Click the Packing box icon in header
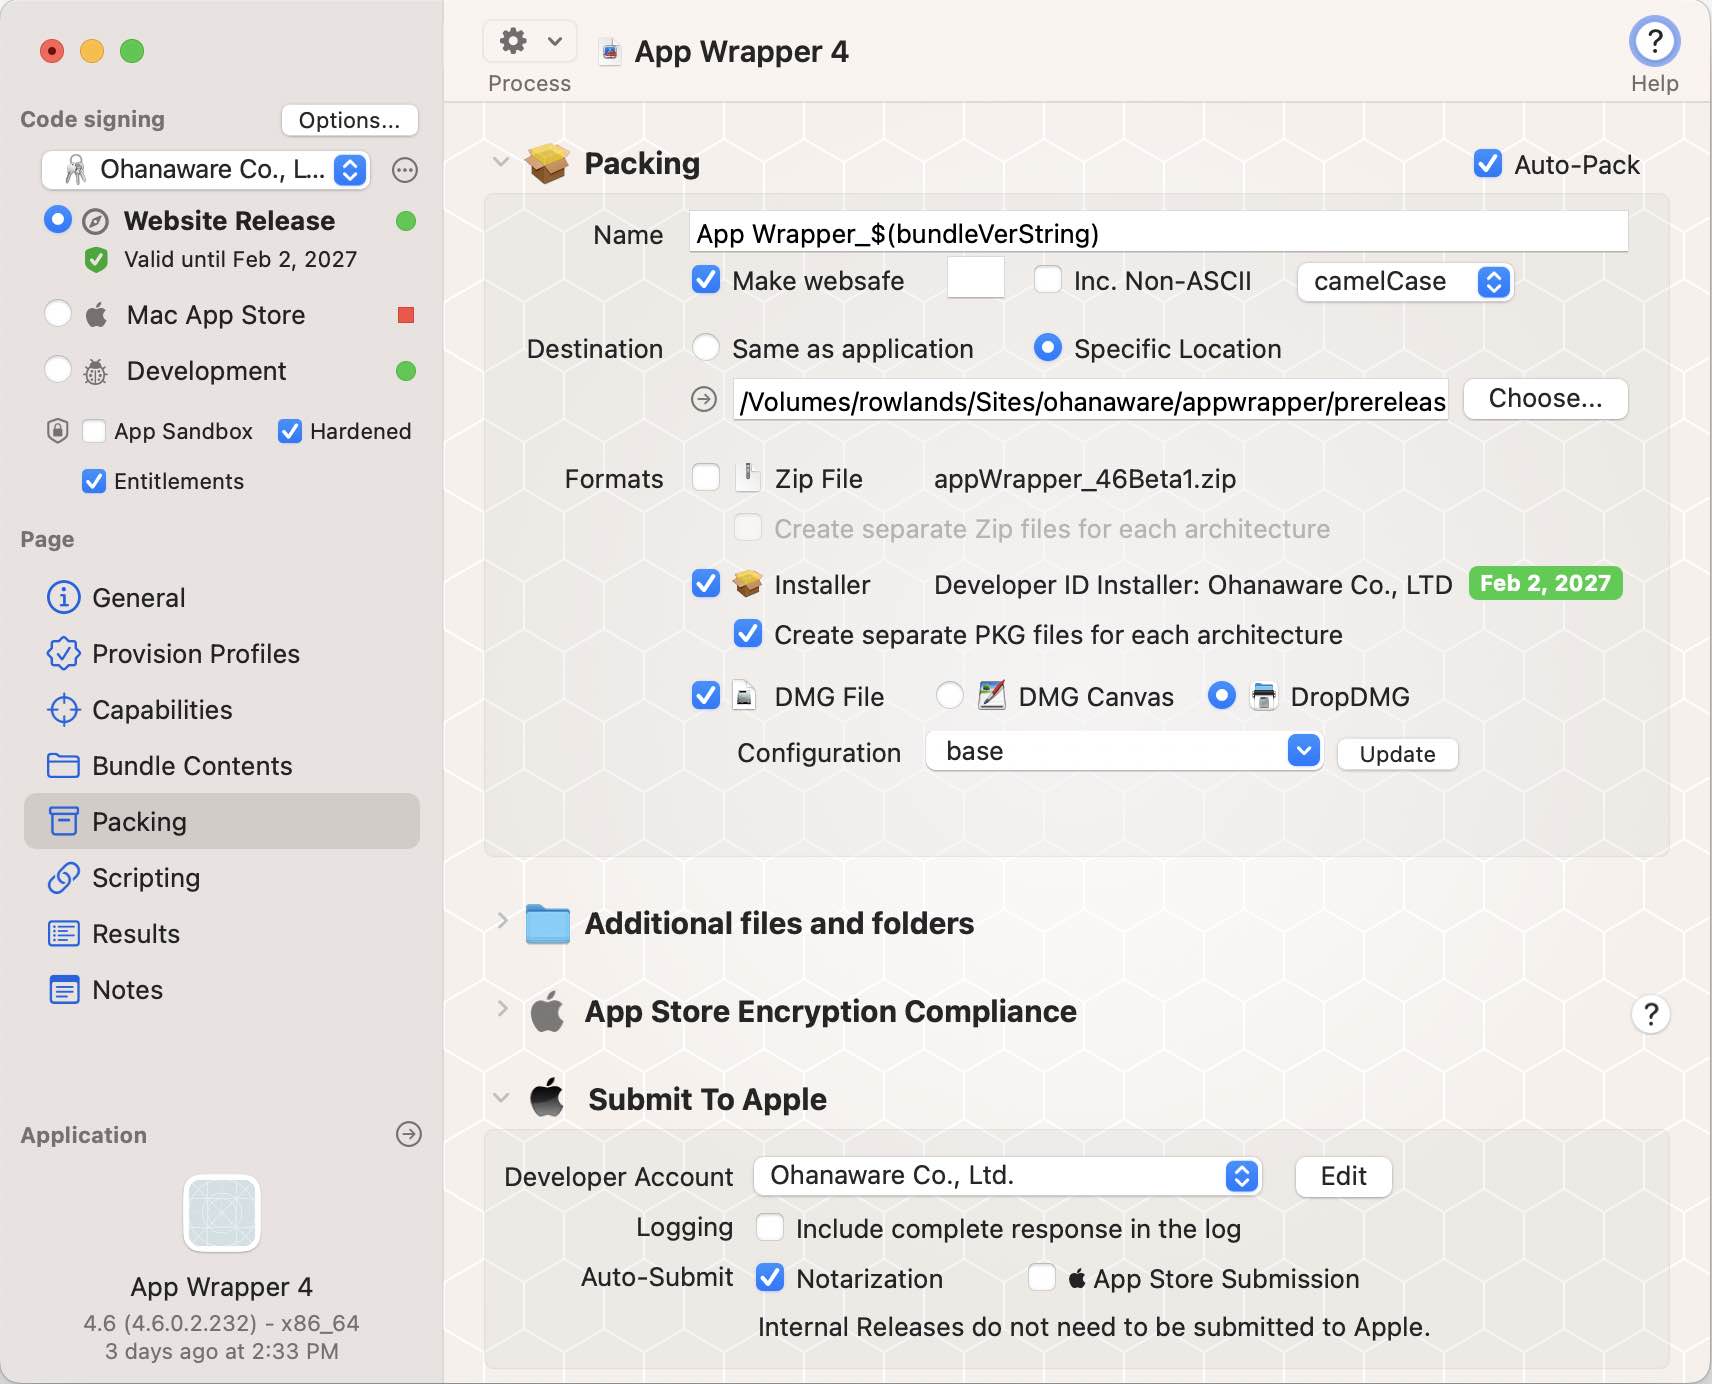The image size is (1712, 1384). tap(548, 163)
